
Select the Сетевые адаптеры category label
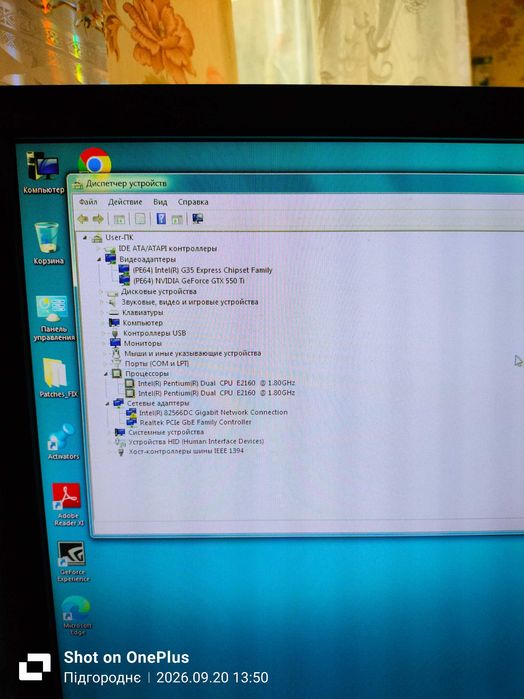coord(158,403)
